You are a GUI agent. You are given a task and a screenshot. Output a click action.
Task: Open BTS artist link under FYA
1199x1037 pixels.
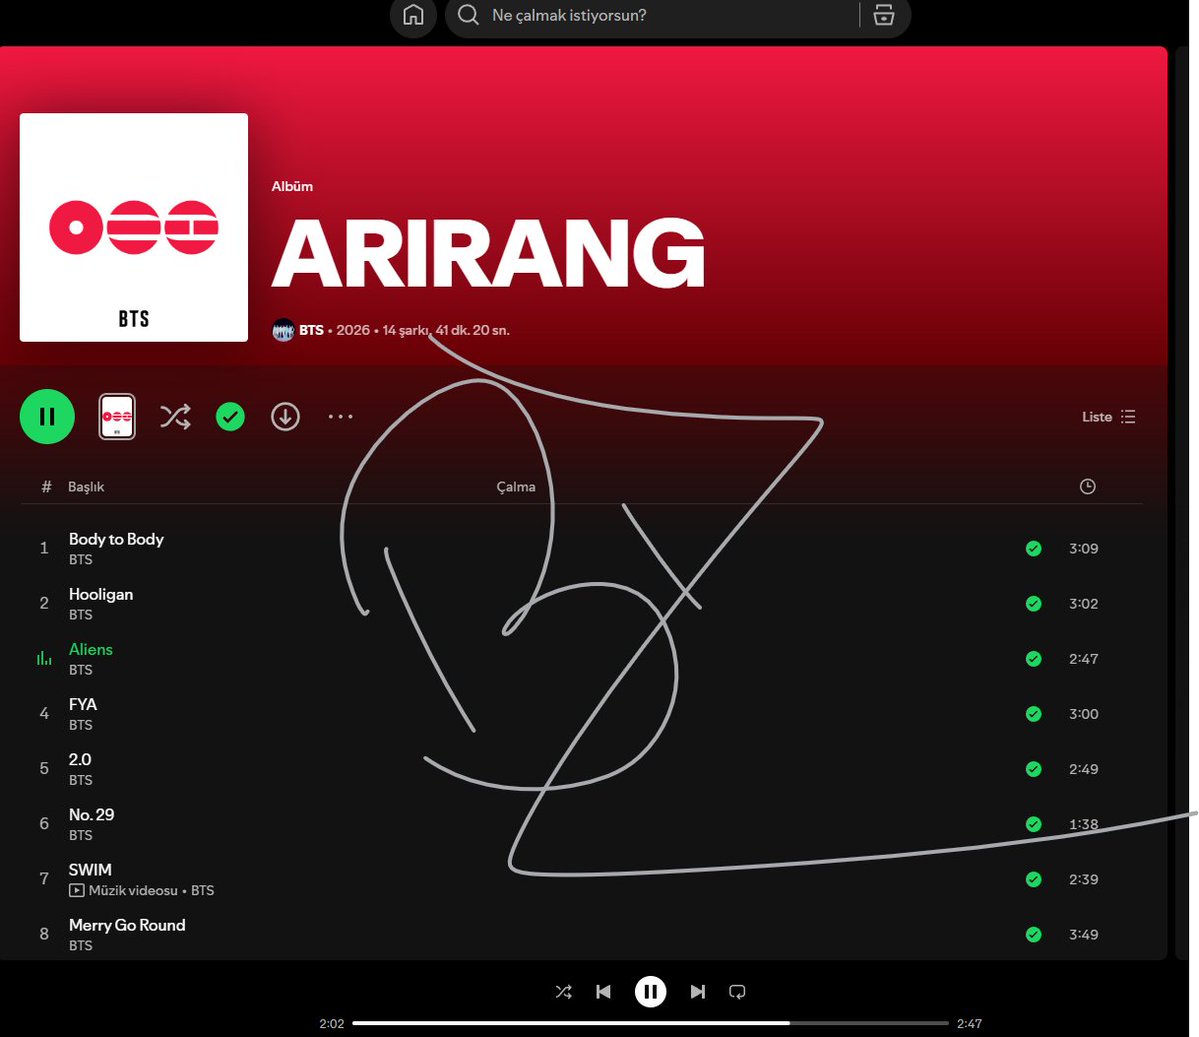point(80,725)
